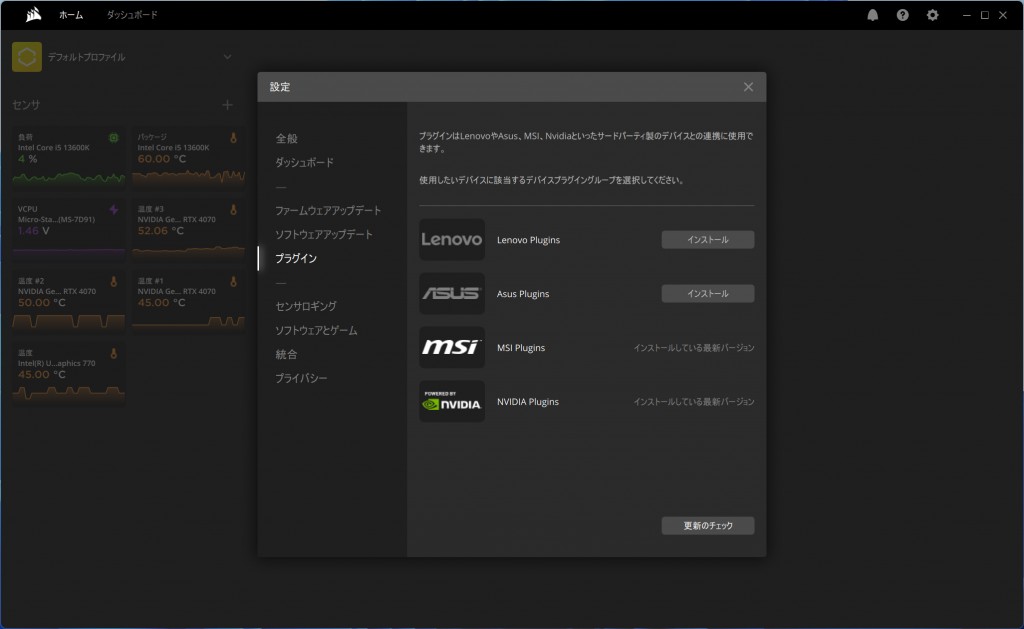Open ソフトウェアアップデート settings
Image resolution: width=1024 pixels, height=629 pixels.
(324, 234)
